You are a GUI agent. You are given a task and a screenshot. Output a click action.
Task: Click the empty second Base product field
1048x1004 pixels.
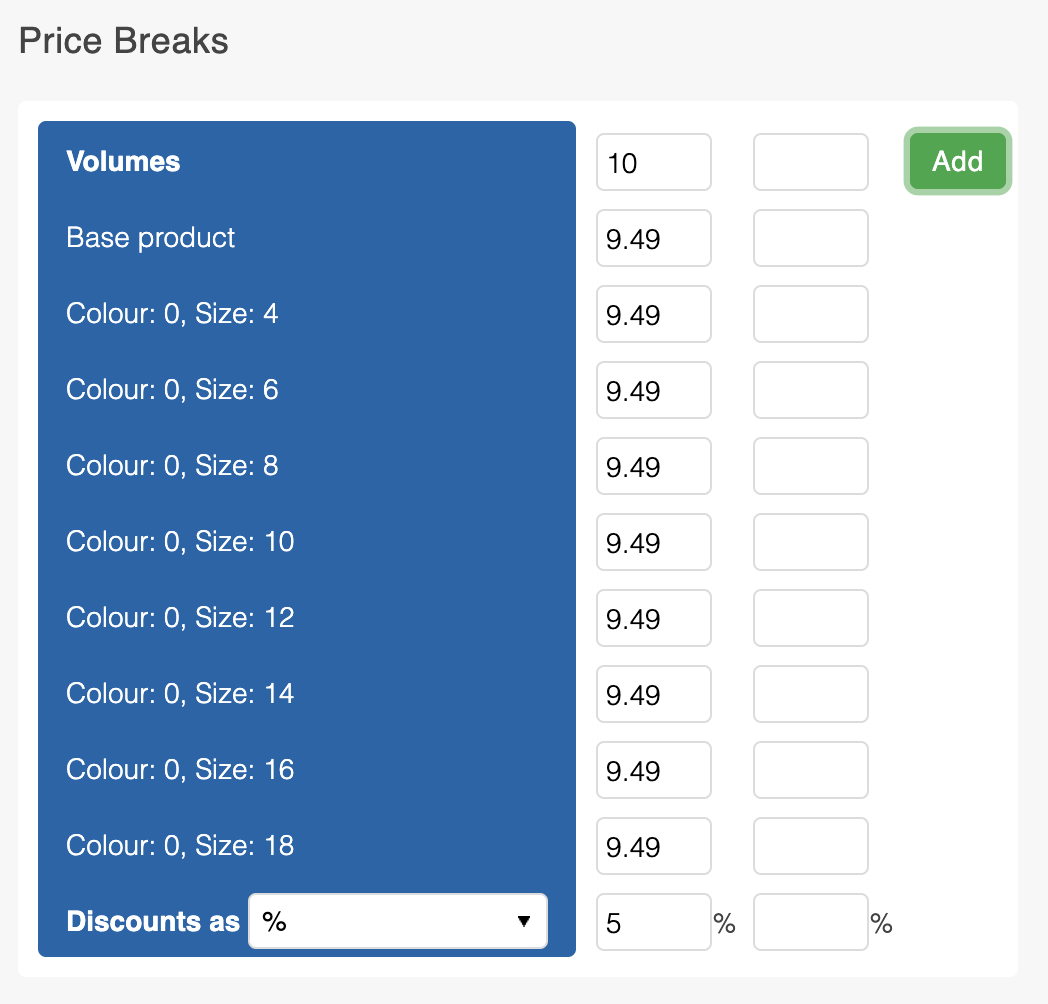click(810, 238)
